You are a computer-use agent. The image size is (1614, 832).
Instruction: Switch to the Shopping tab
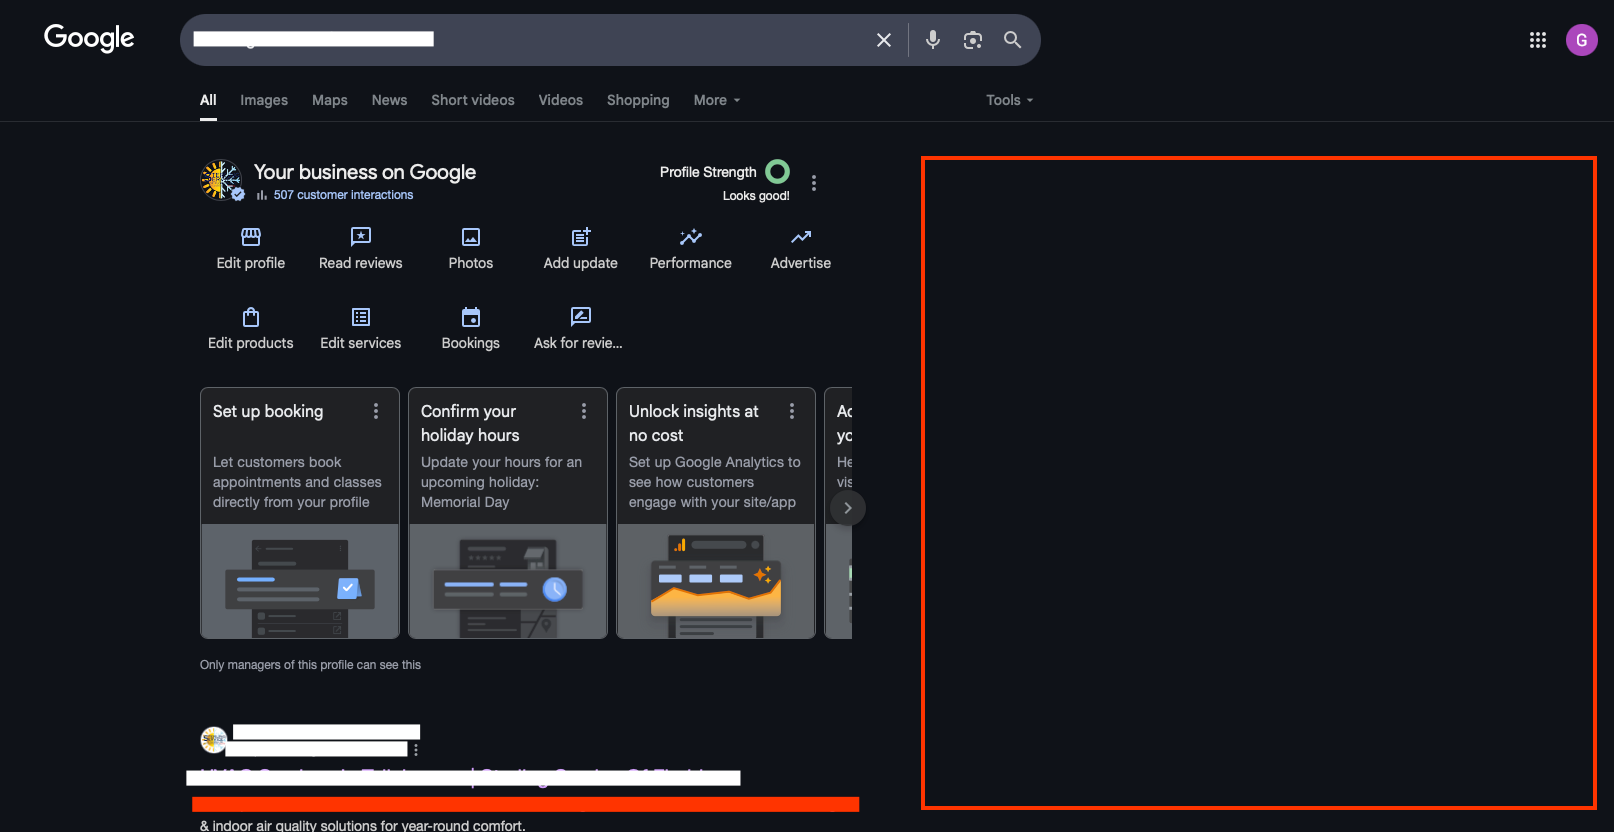click(x=638, y=100)
